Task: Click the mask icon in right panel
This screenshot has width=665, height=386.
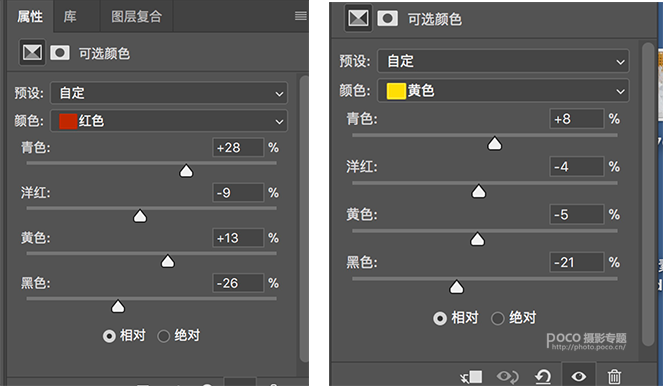Action: click(387, 18)
